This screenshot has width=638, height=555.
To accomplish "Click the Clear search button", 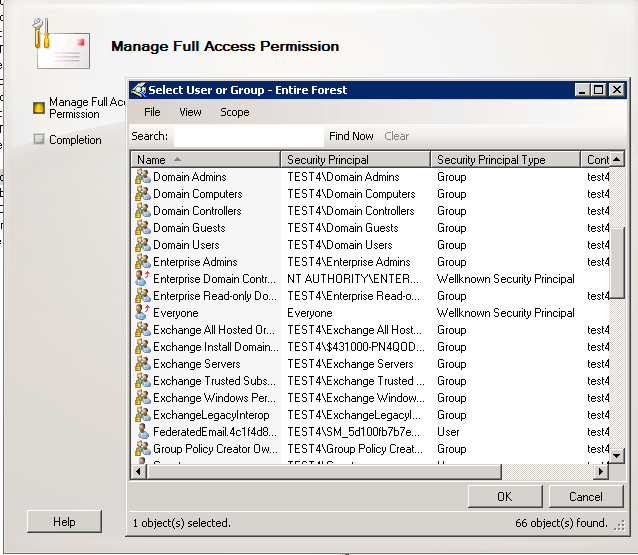I will tap(397, 136).
